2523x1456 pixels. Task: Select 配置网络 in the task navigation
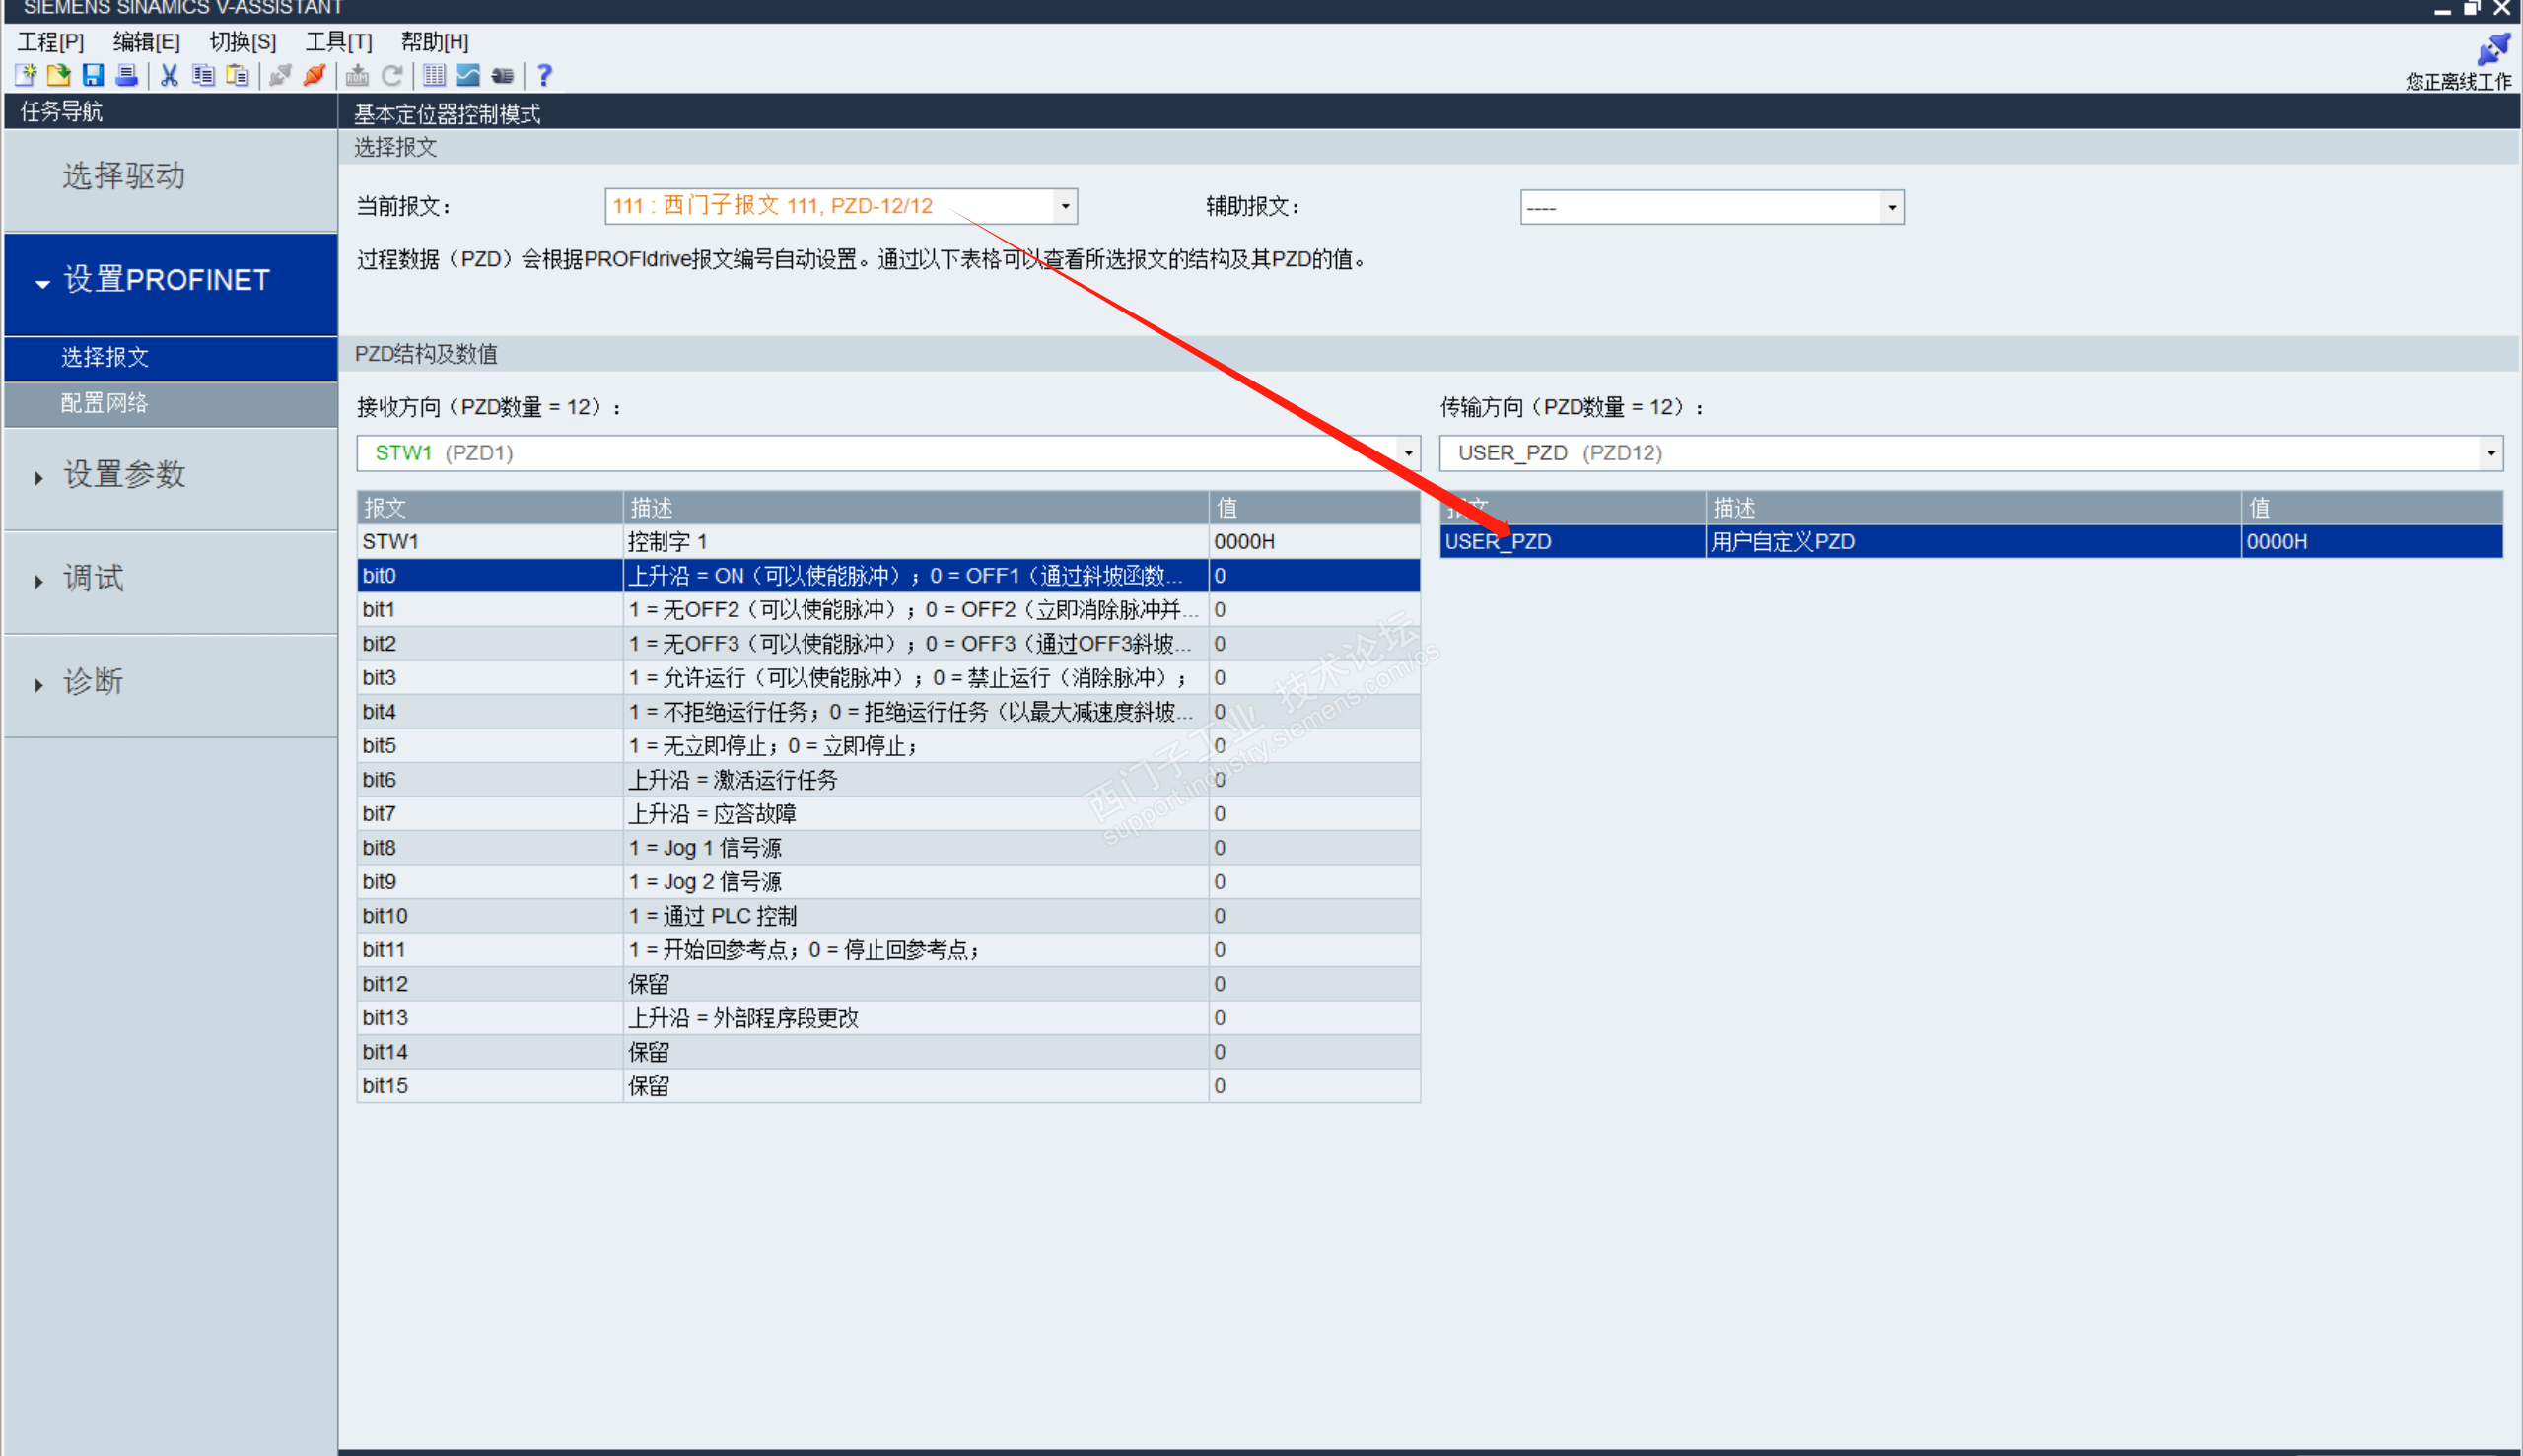click(x=104, y=403)
